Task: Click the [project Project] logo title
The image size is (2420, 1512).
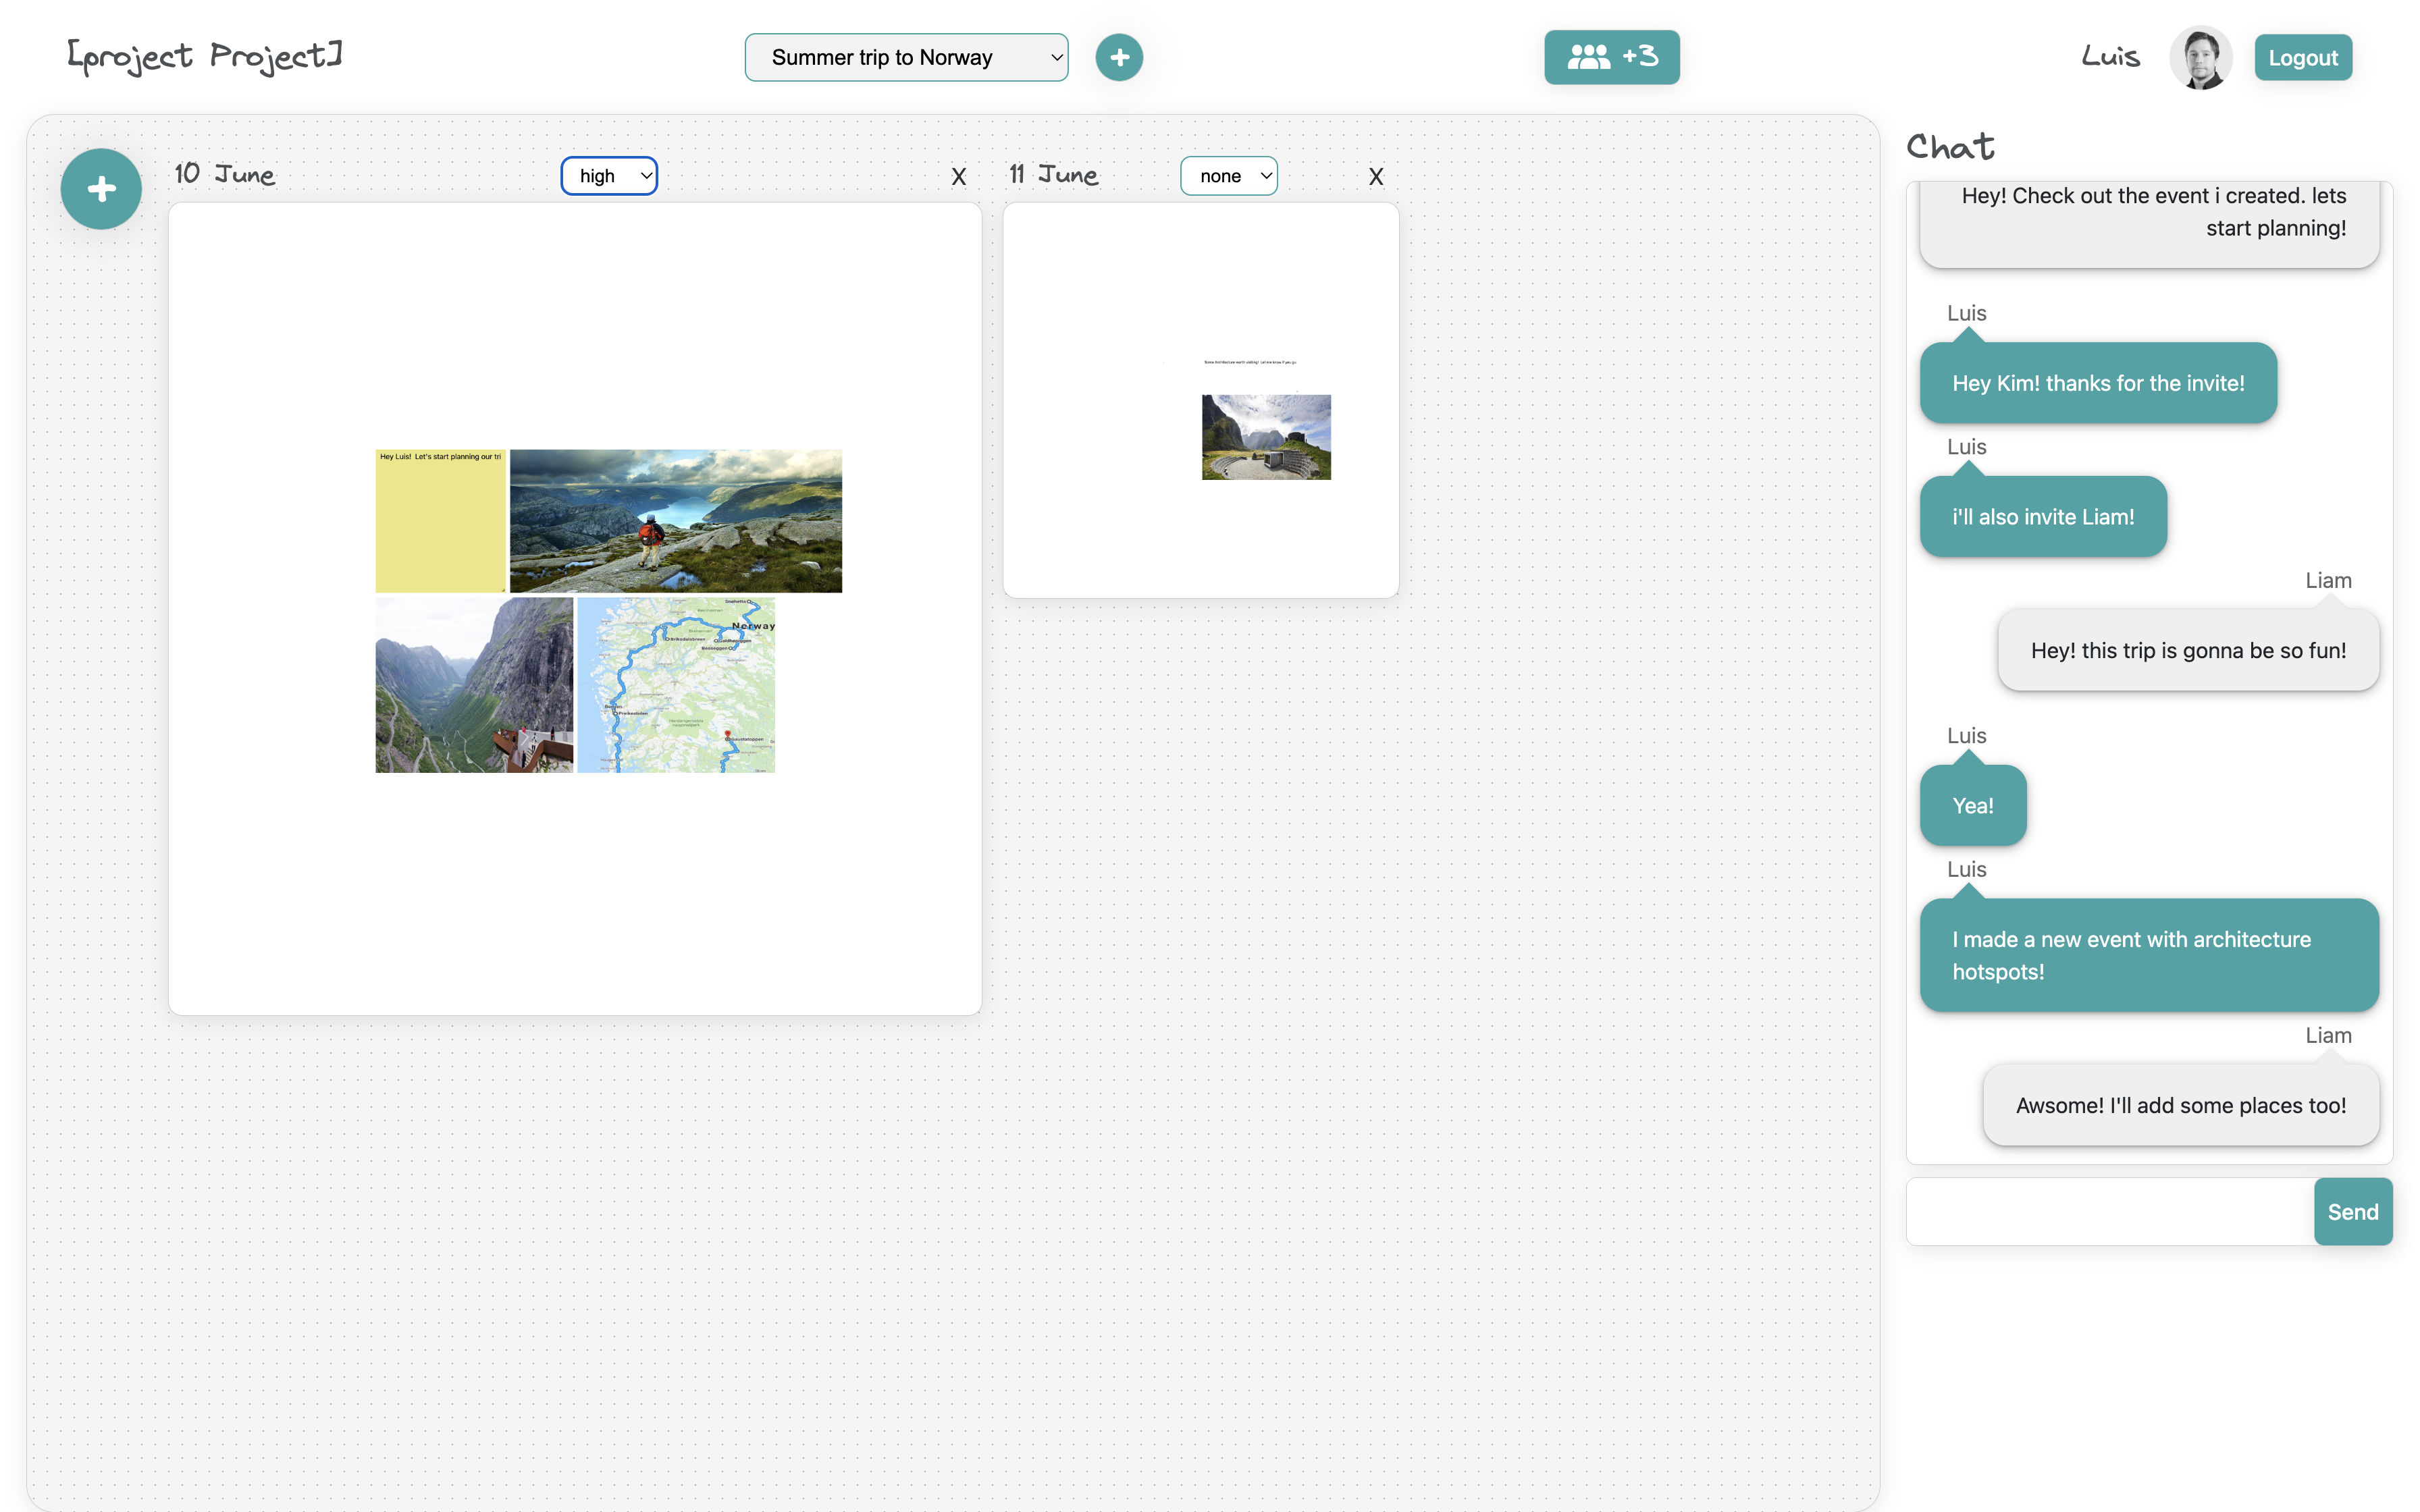Action: 205,57
